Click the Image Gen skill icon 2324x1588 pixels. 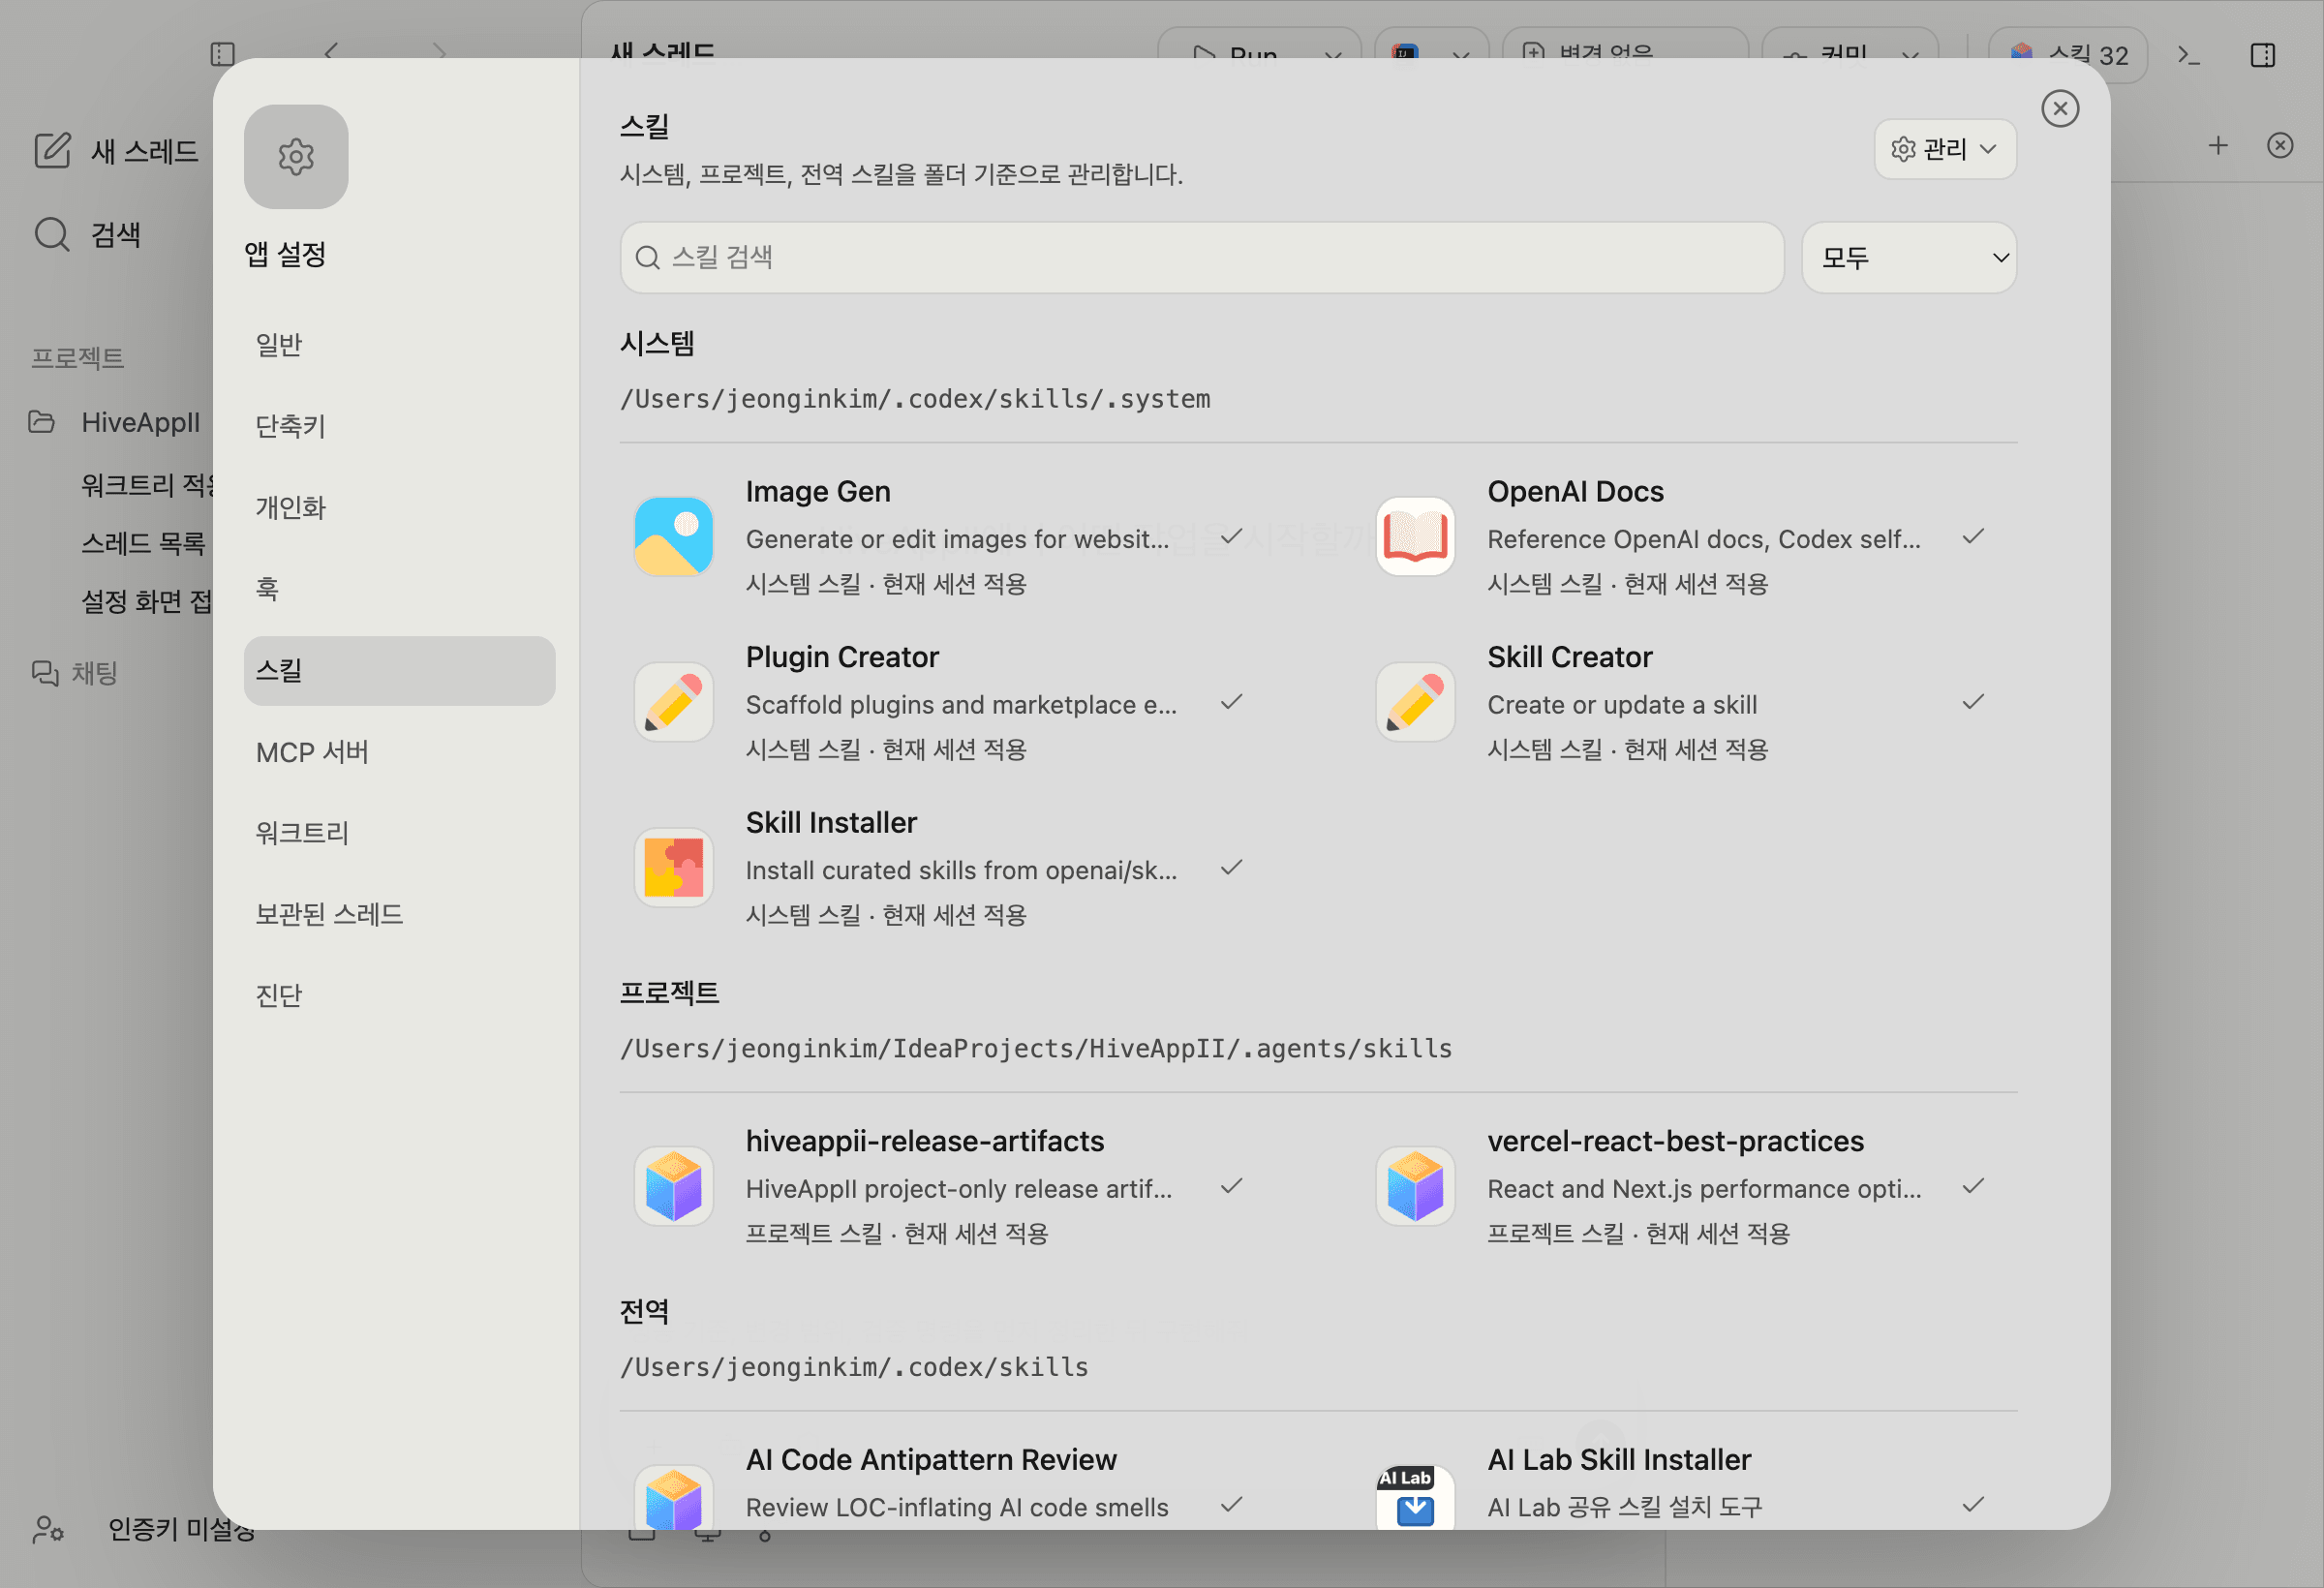[673, 536]
